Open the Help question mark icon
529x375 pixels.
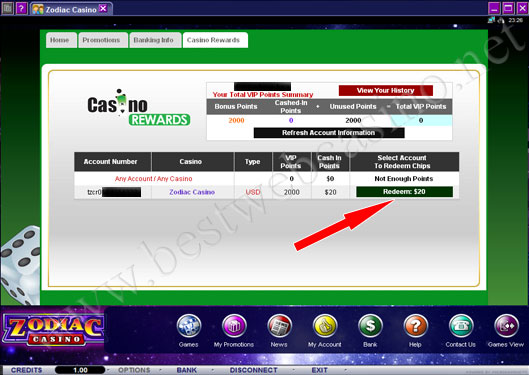click(415, 326)
